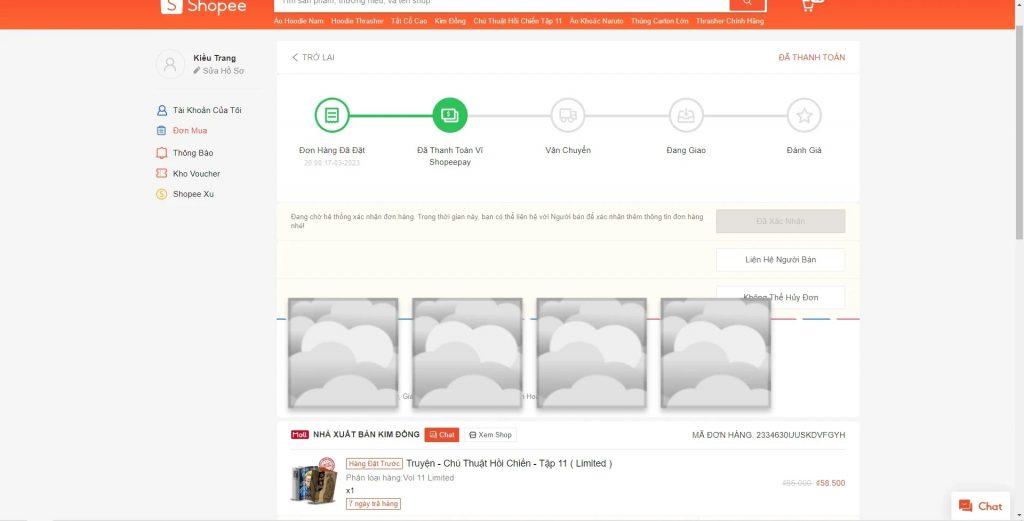Click the ĐÃ THANH TOÁN status text
The image size is (1024, 521).
(x=812, y=57)
